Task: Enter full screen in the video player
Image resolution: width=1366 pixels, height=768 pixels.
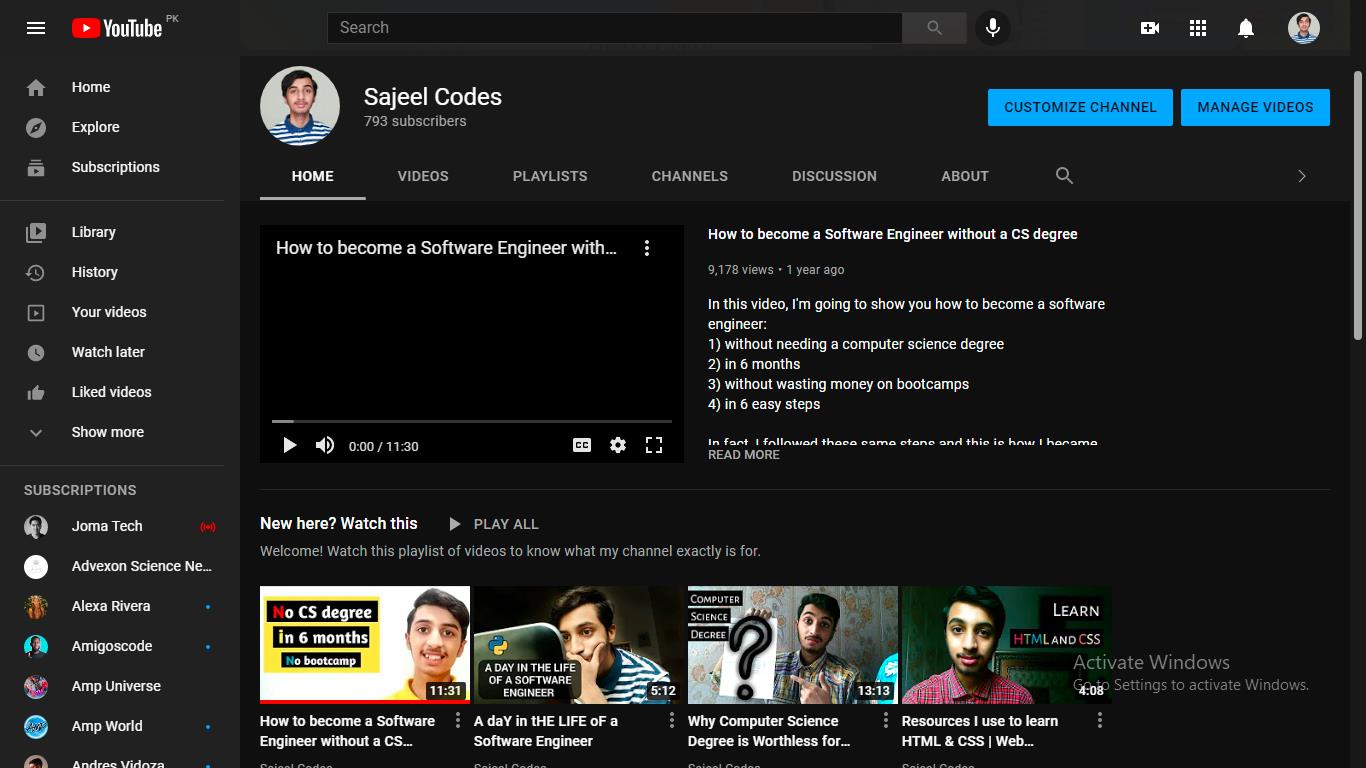Action: [x=654, y=446]
